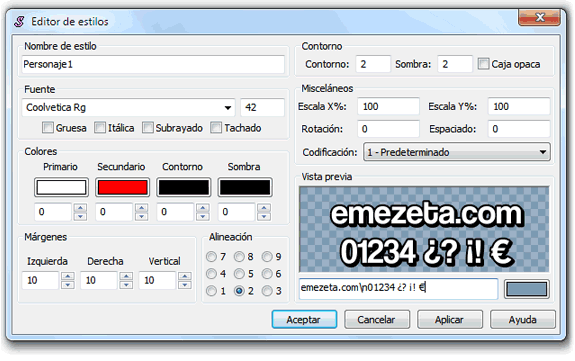This screenshot has height=361, width=575.
Task: Click the Nombre de estilo field Personaje1
Action: coord(153,65)
